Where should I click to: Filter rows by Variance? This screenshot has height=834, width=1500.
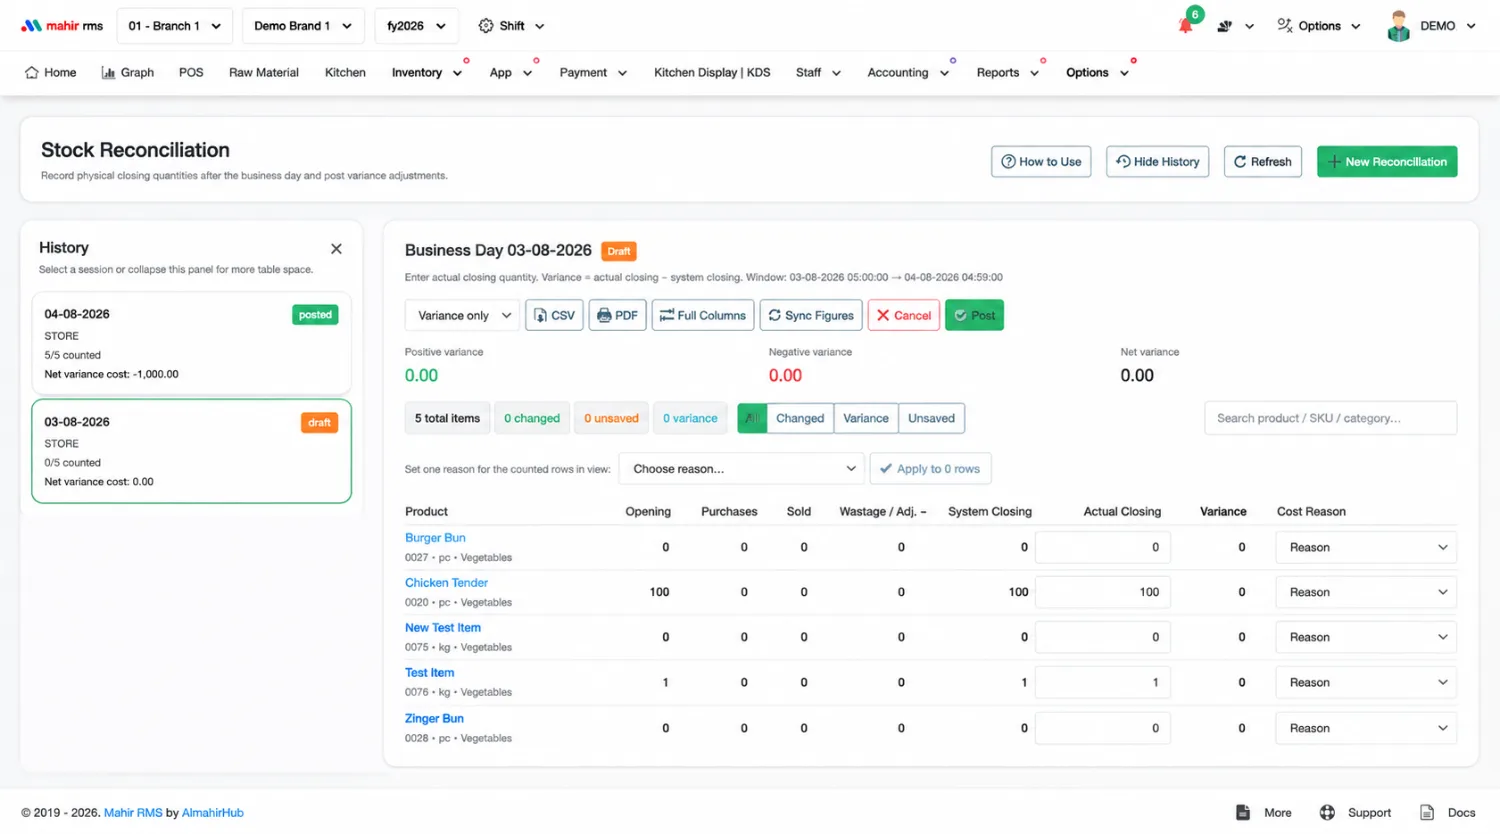click(x=866, y=418)
